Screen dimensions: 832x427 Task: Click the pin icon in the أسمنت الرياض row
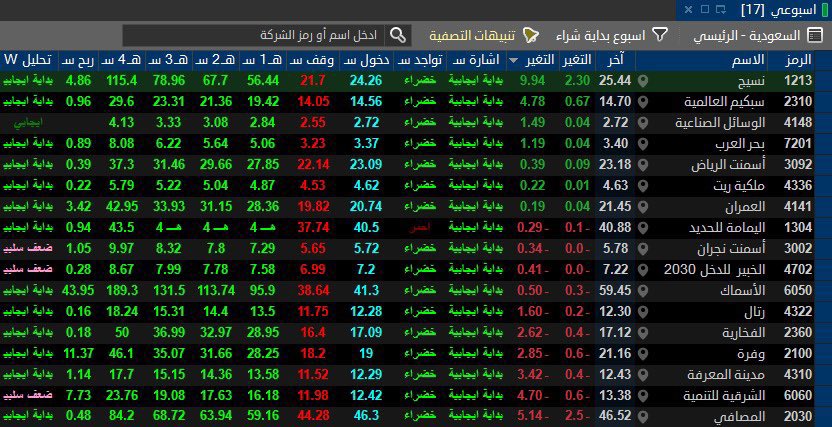pos(643,165)
